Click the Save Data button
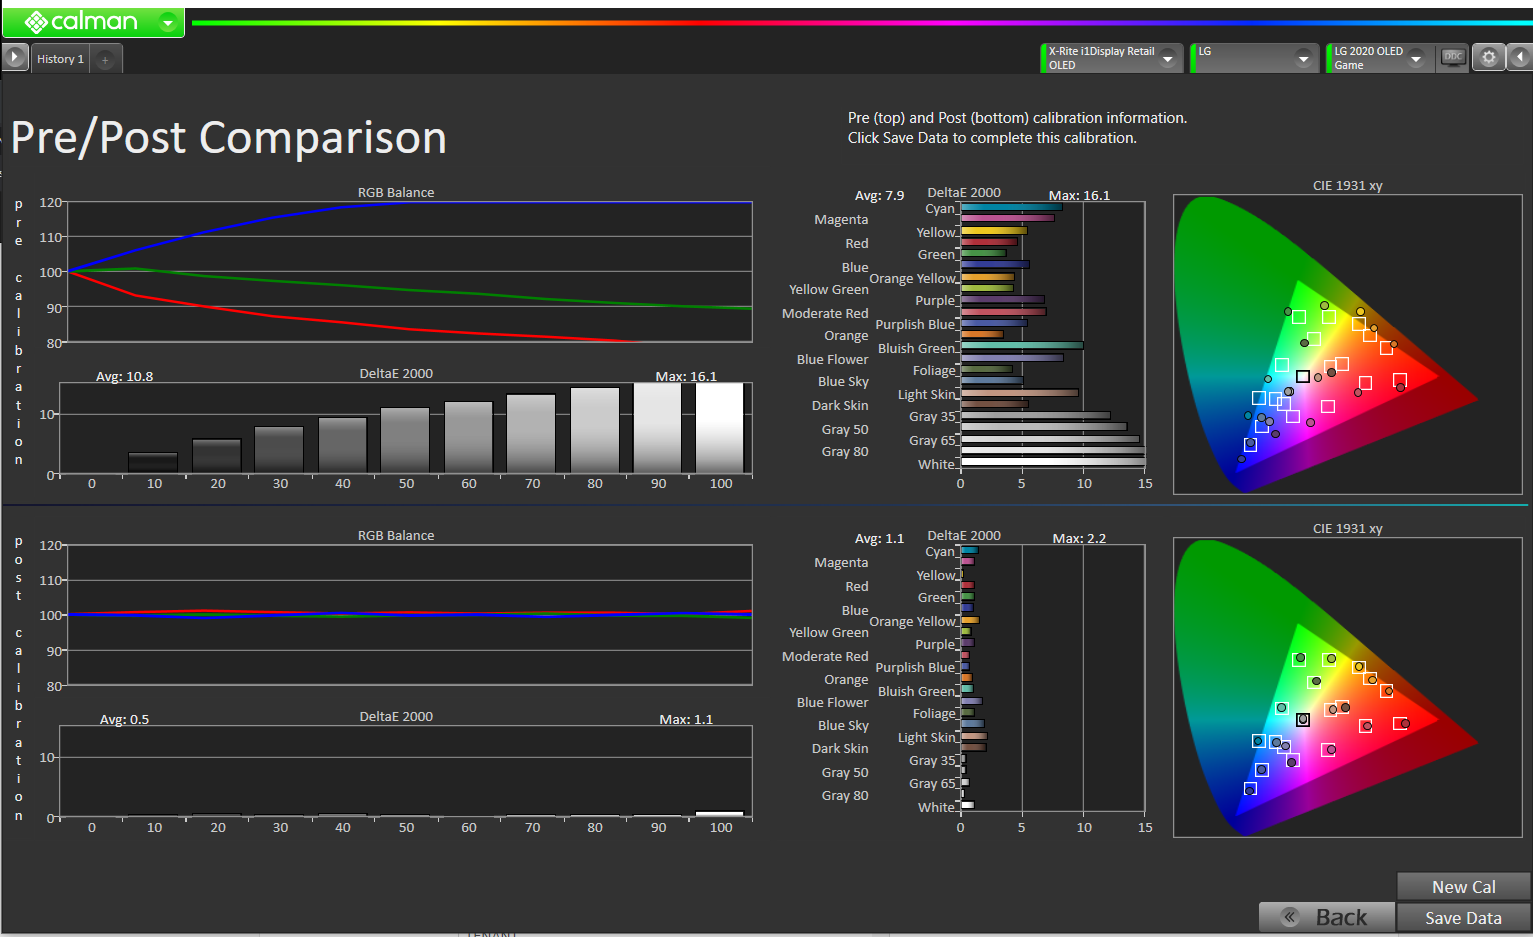Screen dimensions: 1533x937 click(1462, 918)
